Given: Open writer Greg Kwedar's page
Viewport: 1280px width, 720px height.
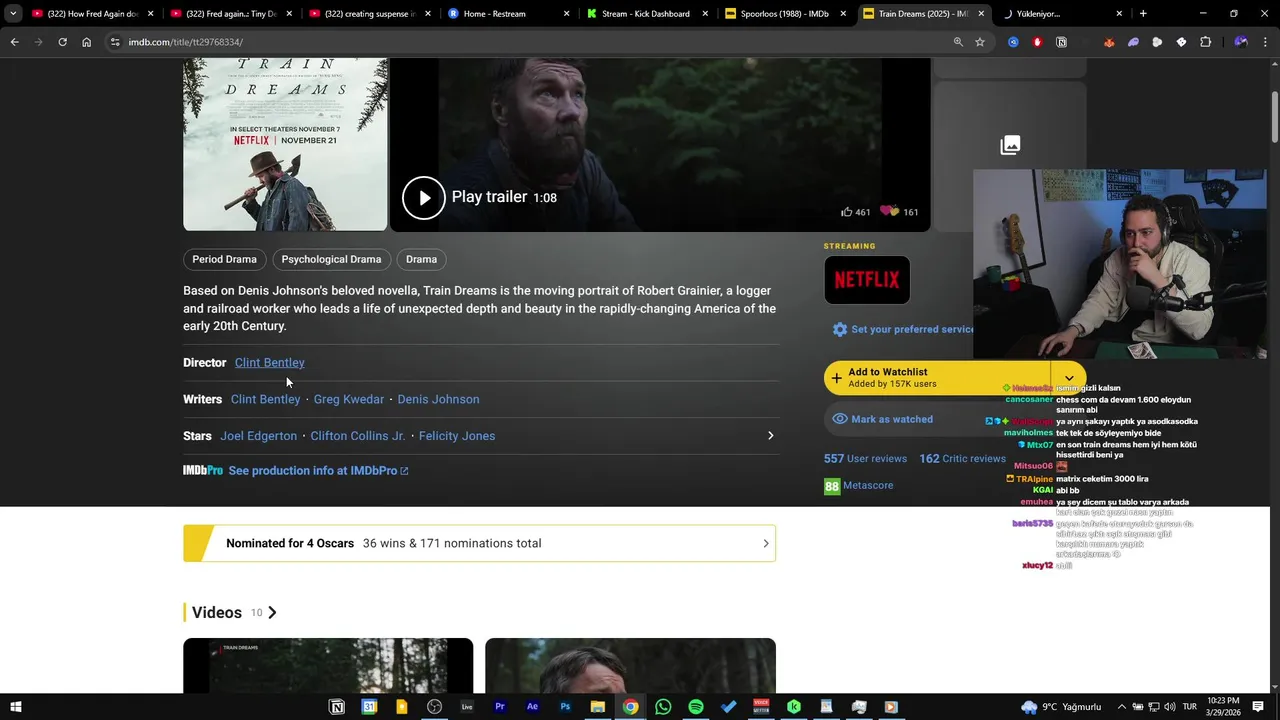Looking at the screenshot, I should [x=349, y=399].
